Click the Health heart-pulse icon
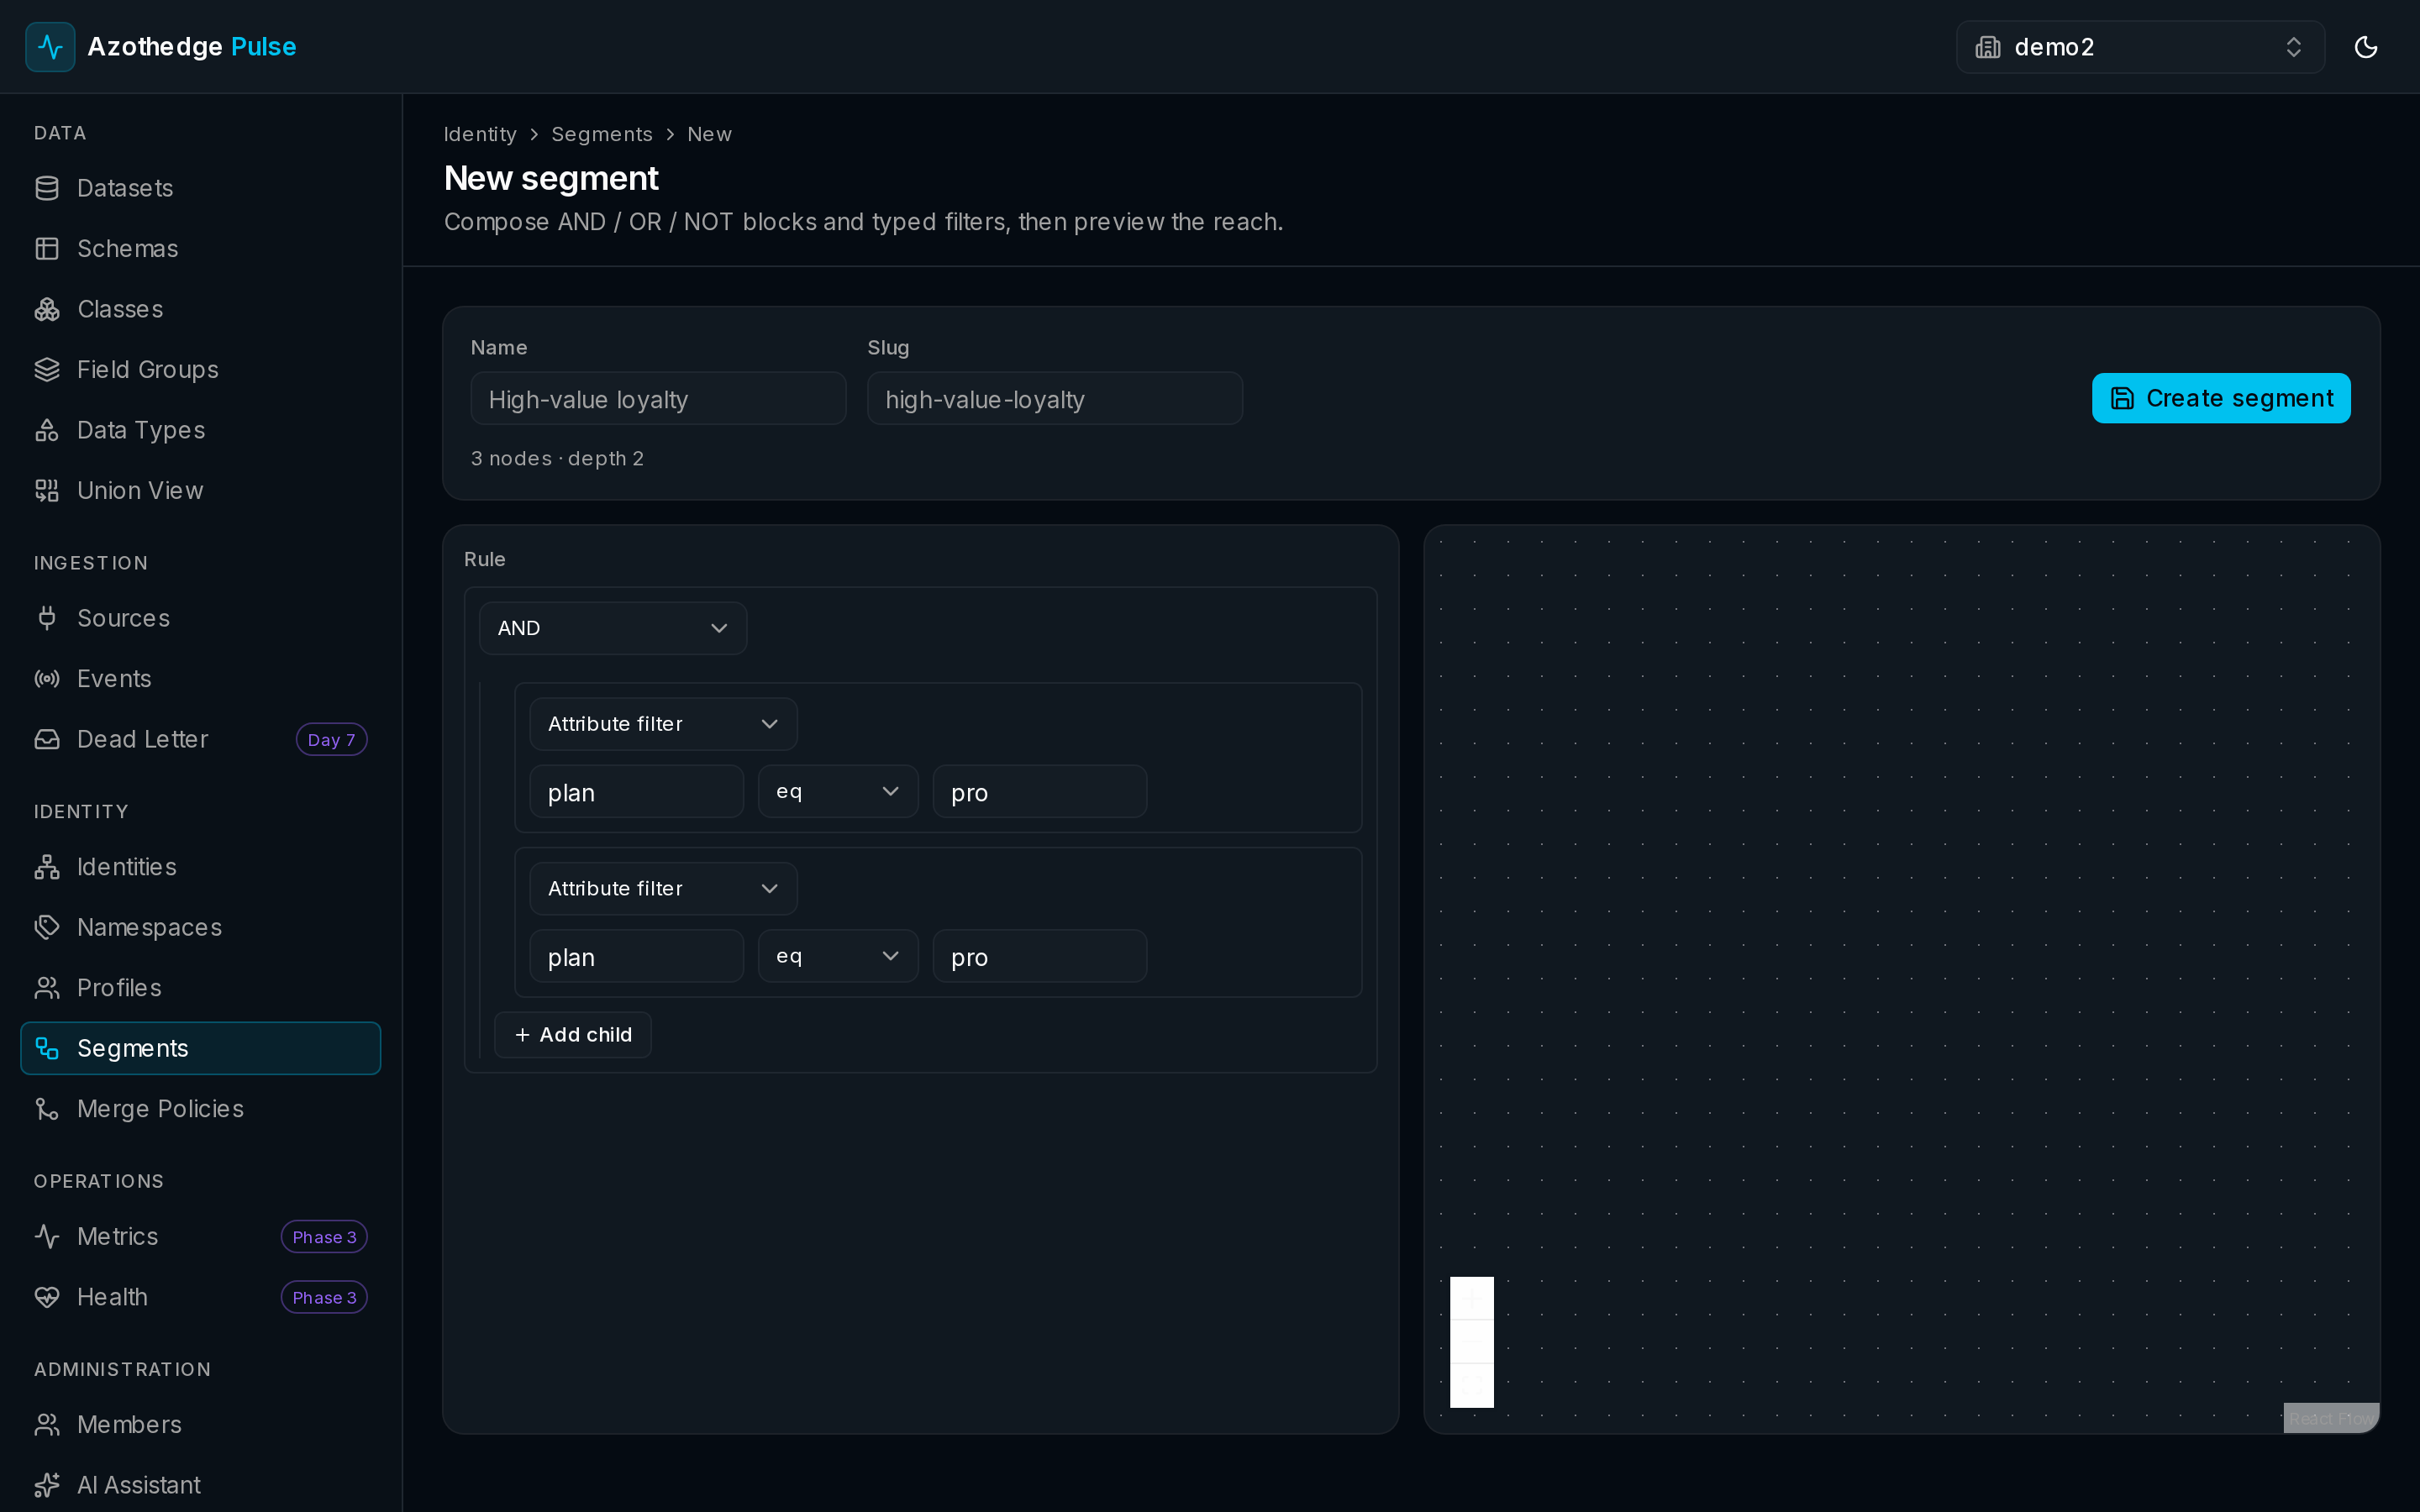 [47, 1297]
